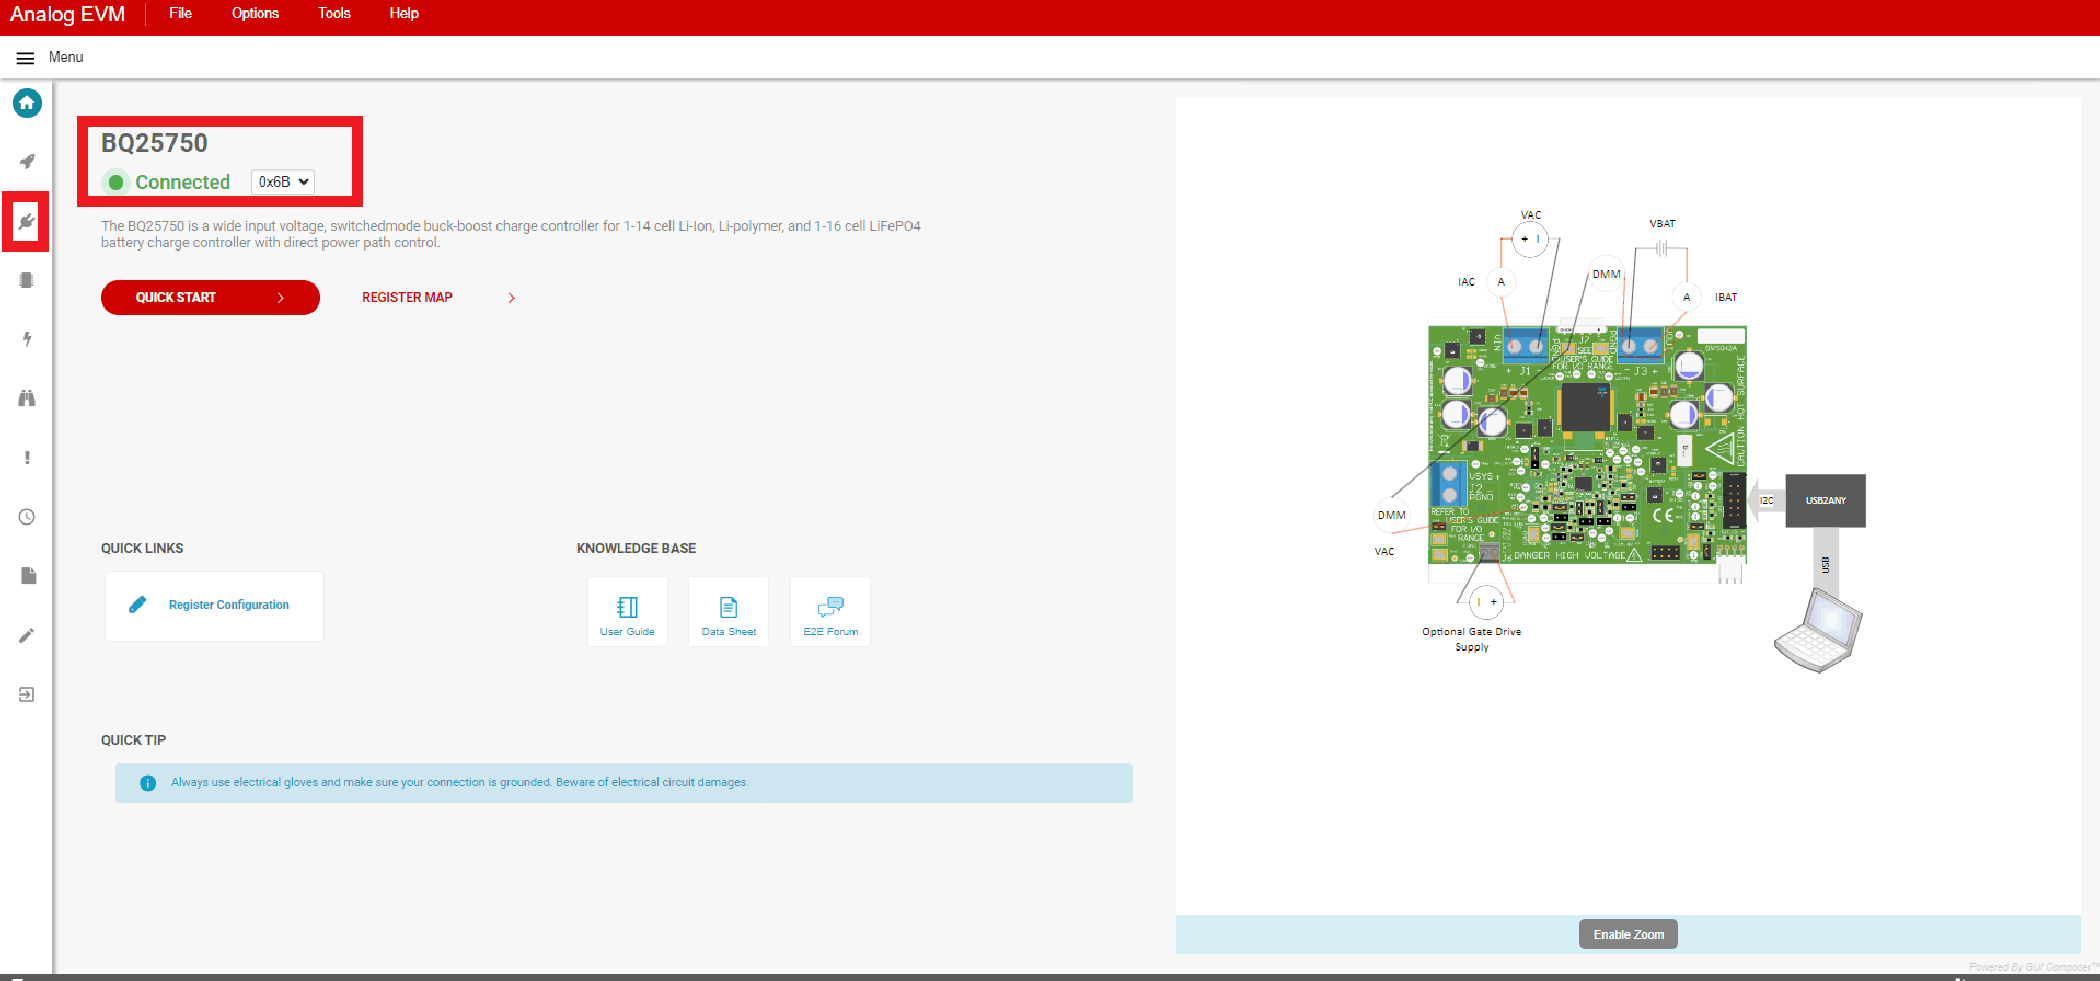2100x981 pixels.
Task: Open the rocket quick start sidebar icon
Action: coord(27,162)
